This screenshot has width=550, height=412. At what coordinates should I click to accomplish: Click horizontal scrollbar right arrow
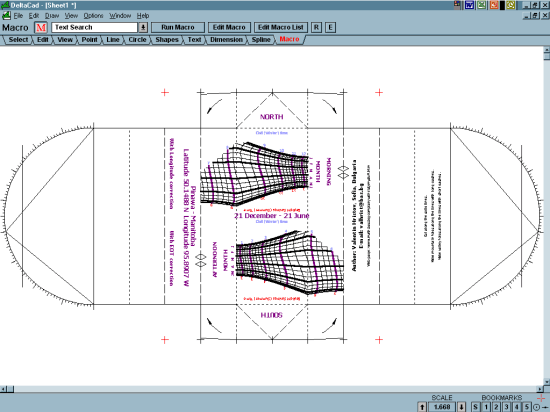coord(540,389)
